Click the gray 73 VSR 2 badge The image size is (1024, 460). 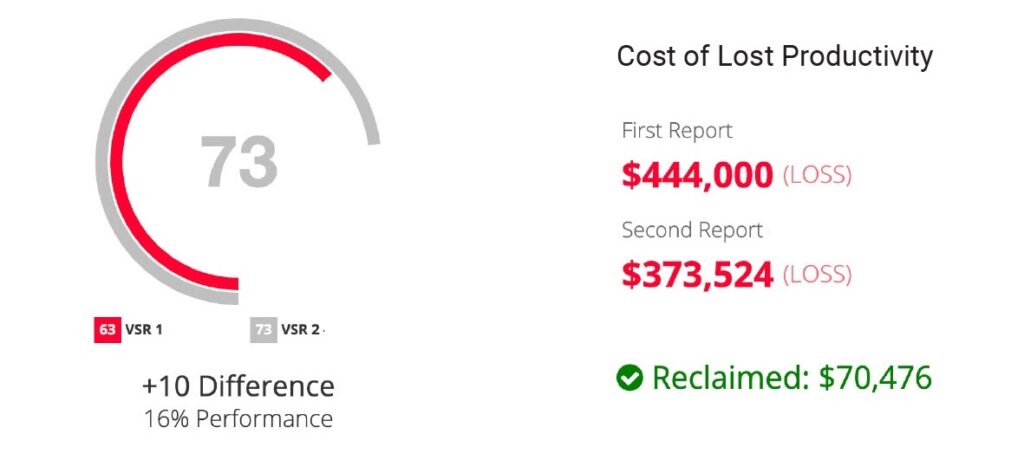coord(263,329)
